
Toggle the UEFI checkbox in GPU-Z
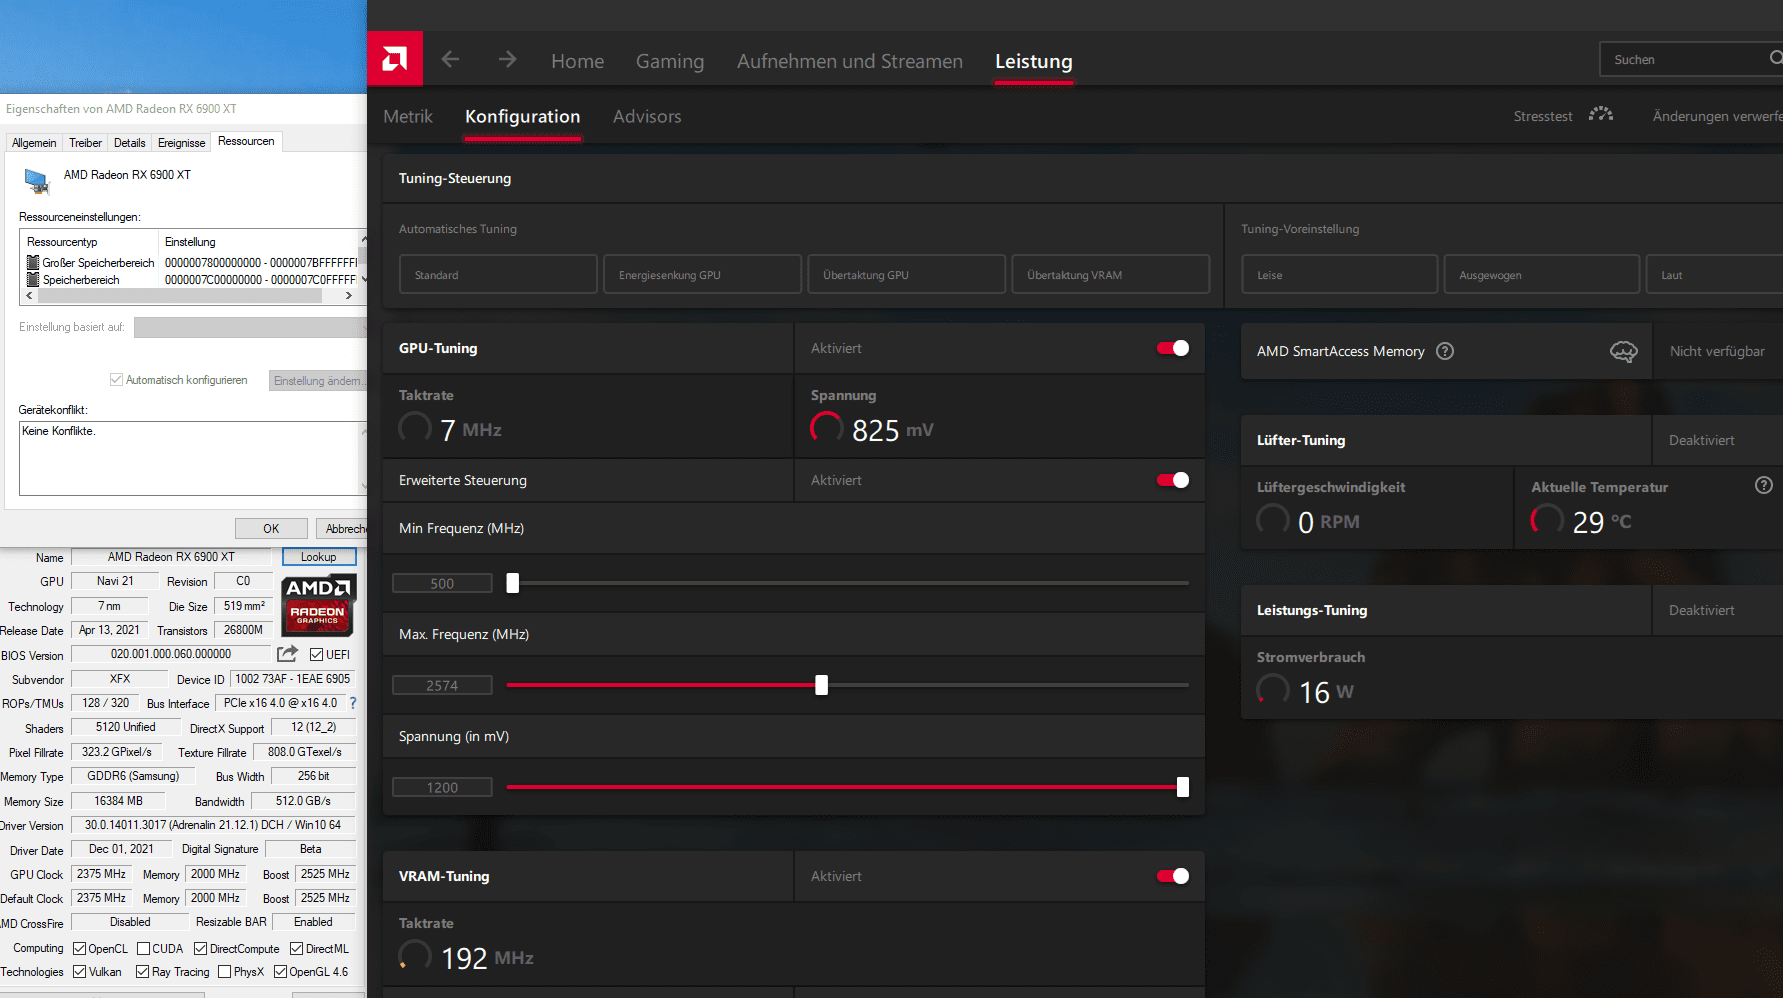click(x=316, y=655)
